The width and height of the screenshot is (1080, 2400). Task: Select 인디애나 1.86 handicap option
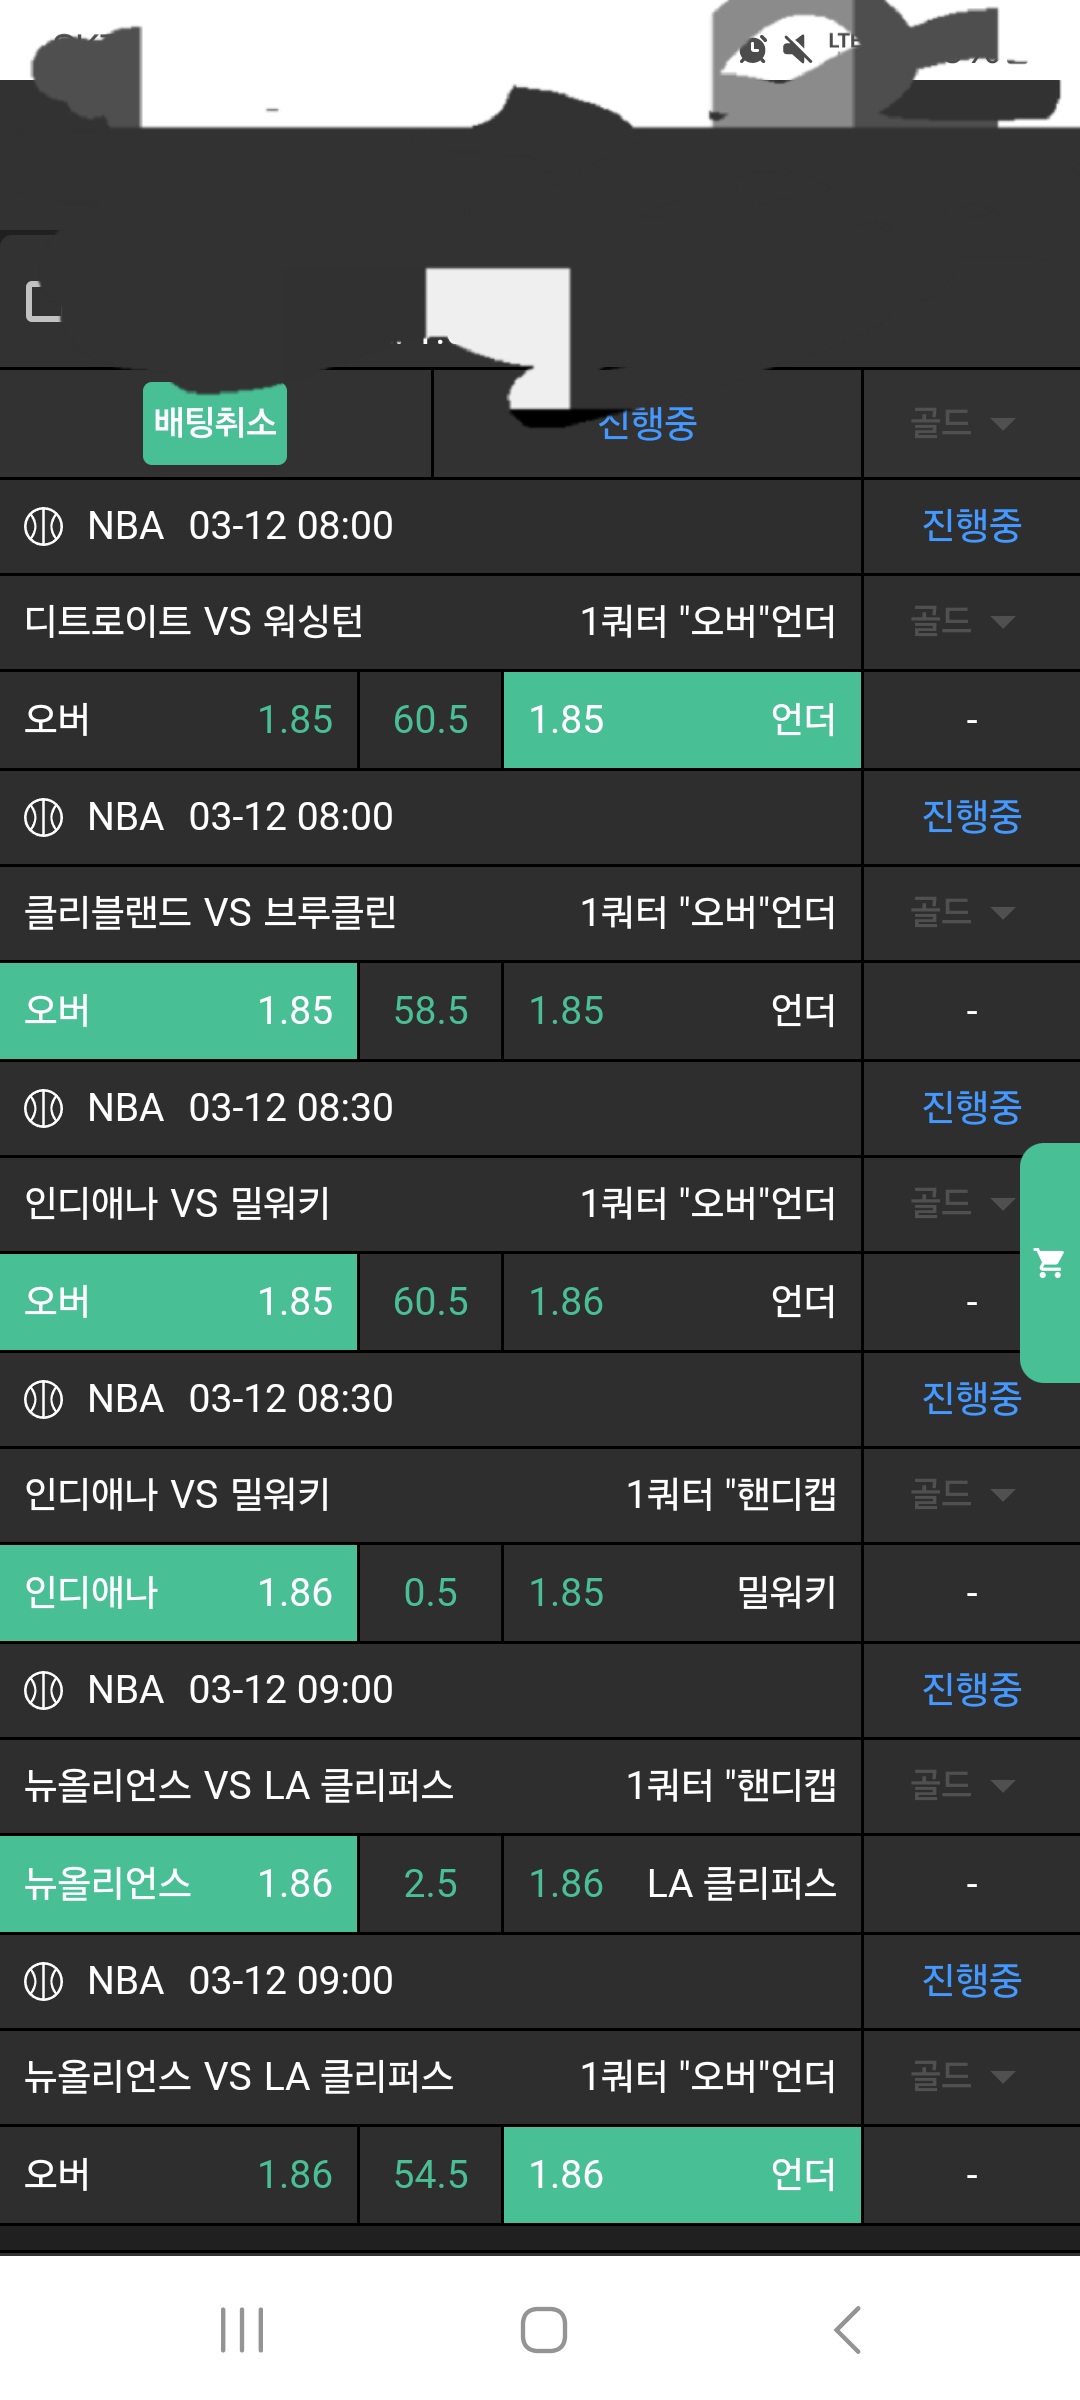coord(178,1593)
